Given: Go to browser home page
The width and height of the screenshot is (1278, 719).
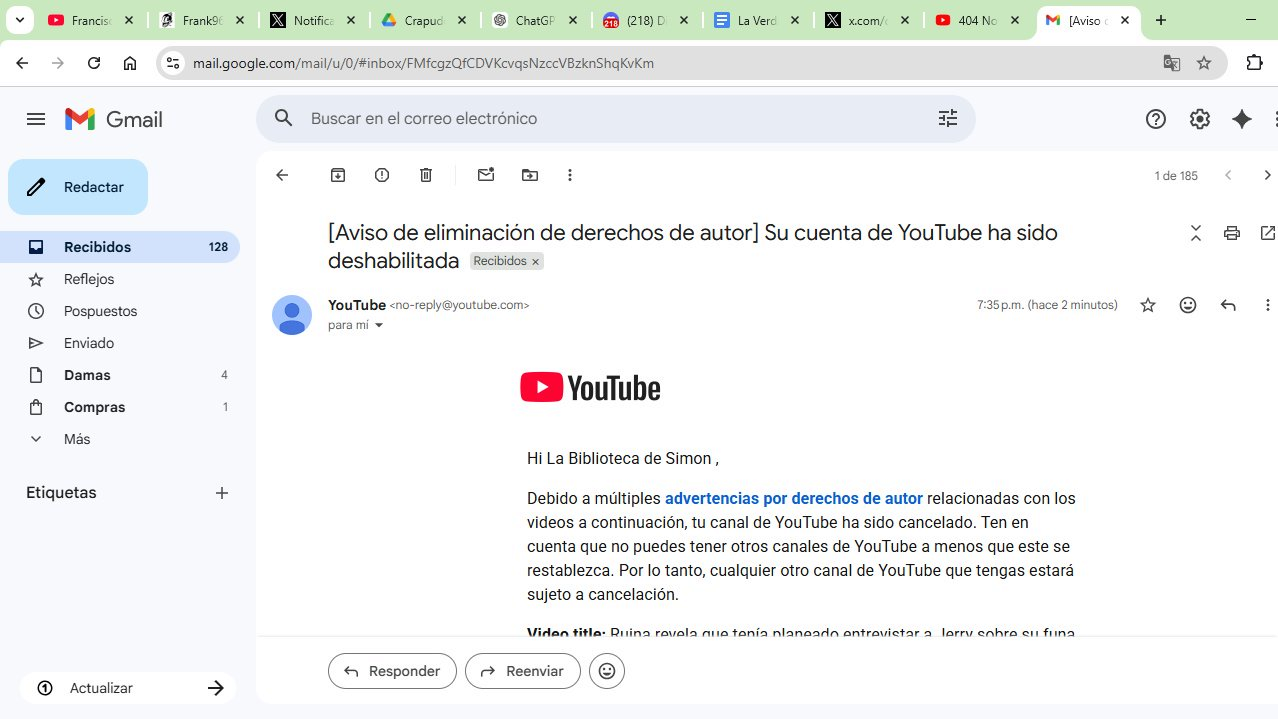Looking at the screenshot, I should pyautogui.click(x=130, y=63).
